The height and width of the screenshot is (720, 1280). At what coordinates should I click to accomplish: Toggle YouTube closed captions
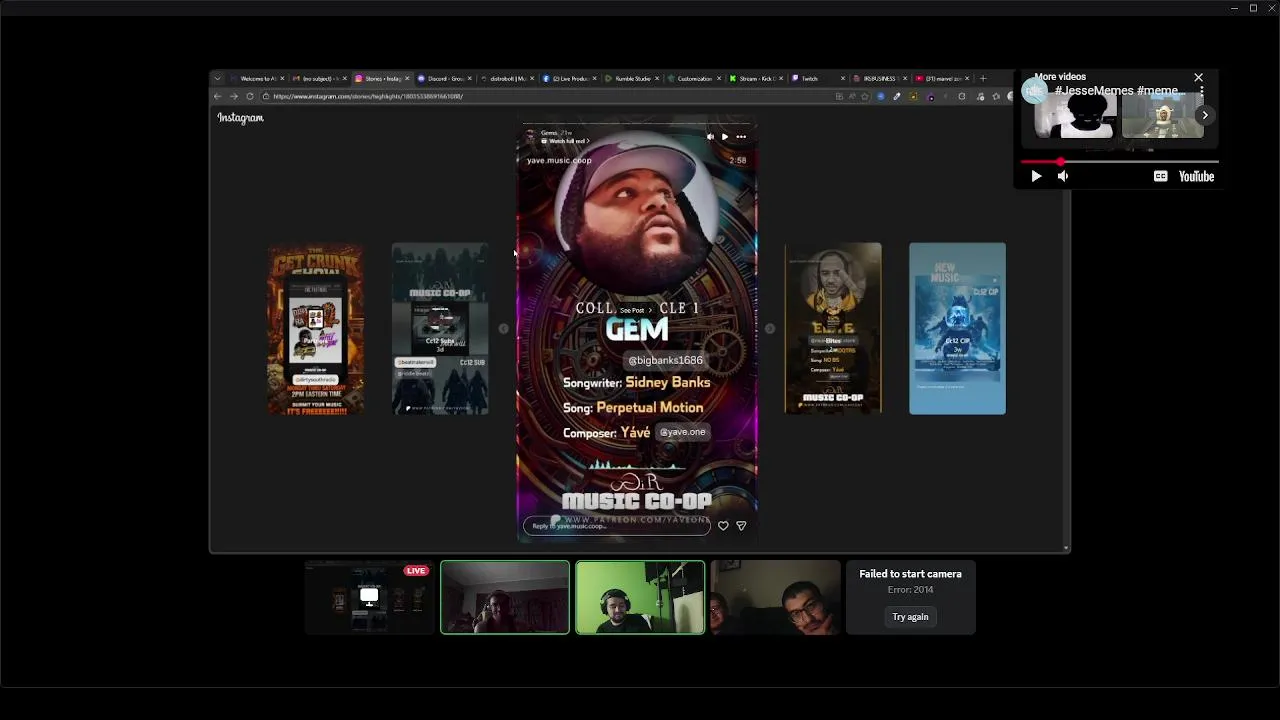[x=1160, y=176]
